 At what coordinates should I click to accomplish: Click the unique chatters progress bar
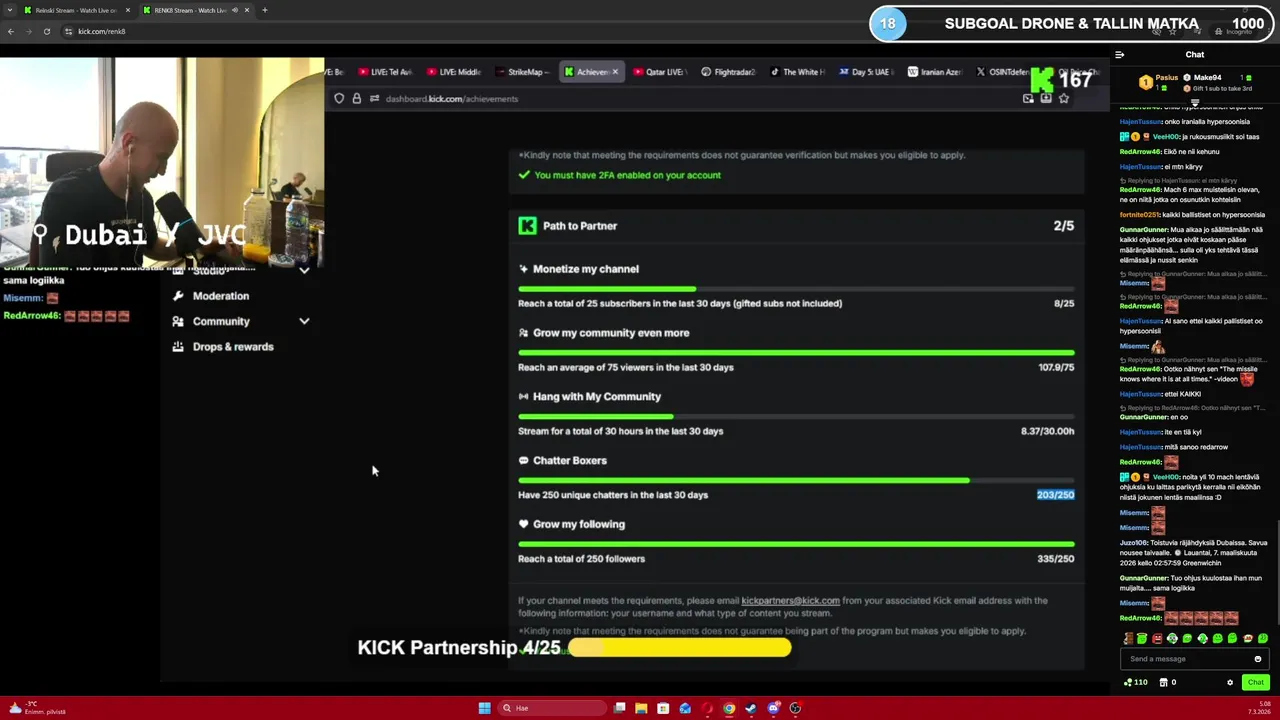[x=796, y=481]
